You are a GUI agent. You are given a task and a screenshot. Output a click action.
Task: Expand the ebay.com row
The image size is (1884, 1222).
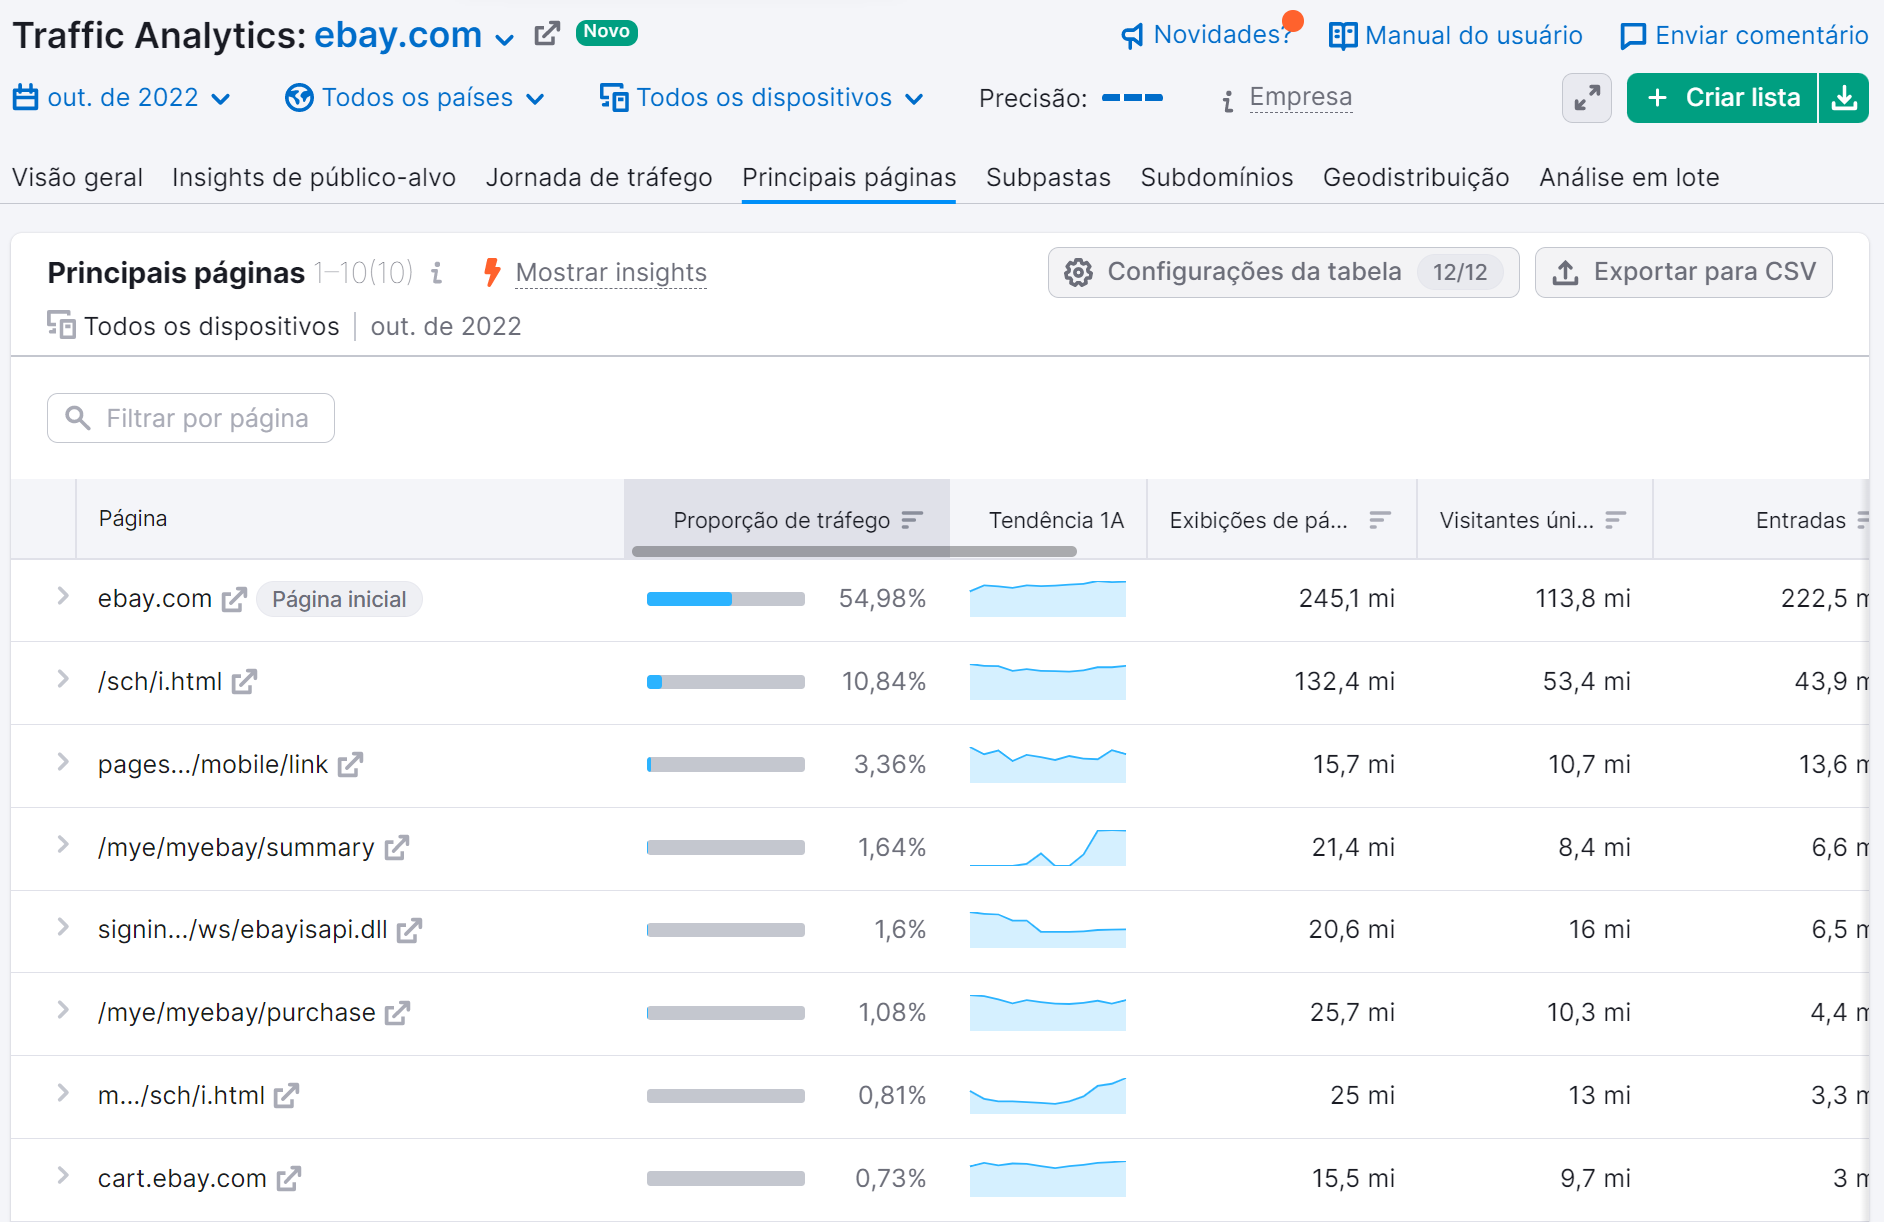[63, 597]
